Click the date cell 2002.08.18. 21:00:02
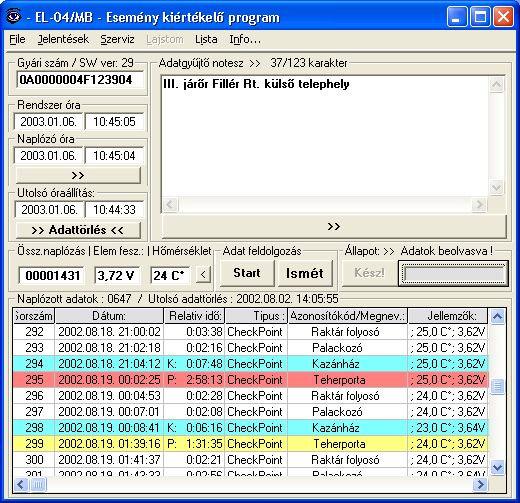This screenshot has width=520, height=503. point(109,332)
